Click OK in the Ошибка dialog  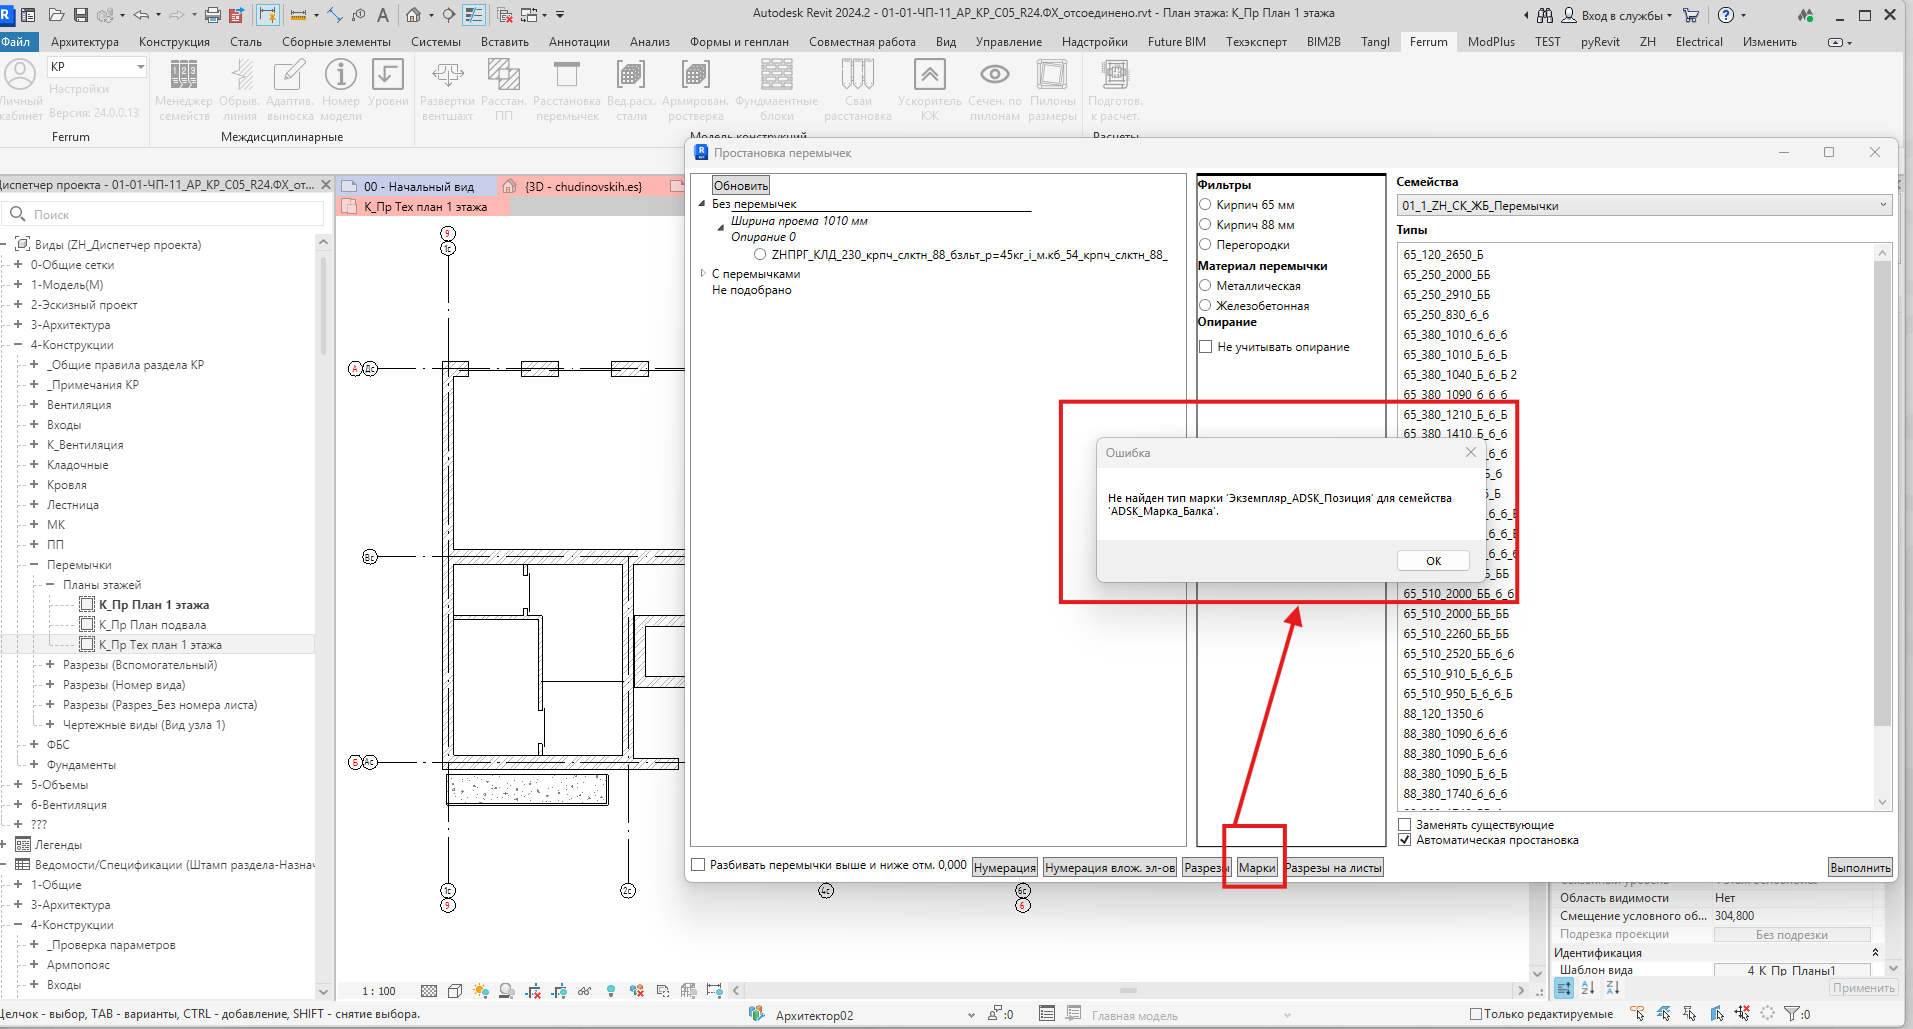pos(1433,561)
